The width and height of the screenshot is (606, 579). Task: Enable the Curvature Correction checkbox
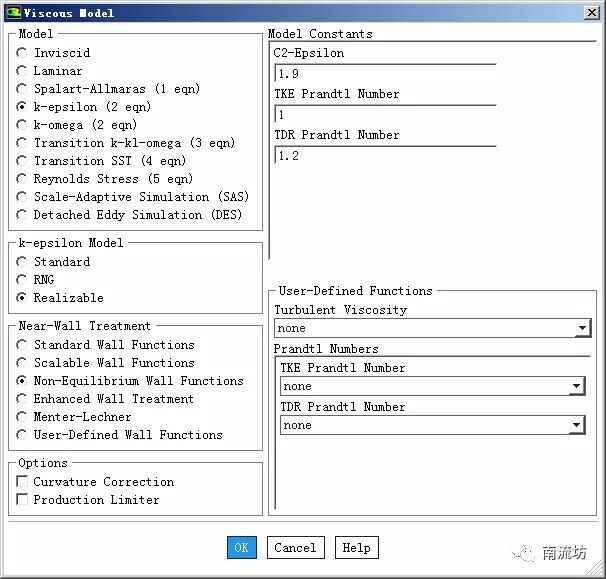[x=22, y=482]
